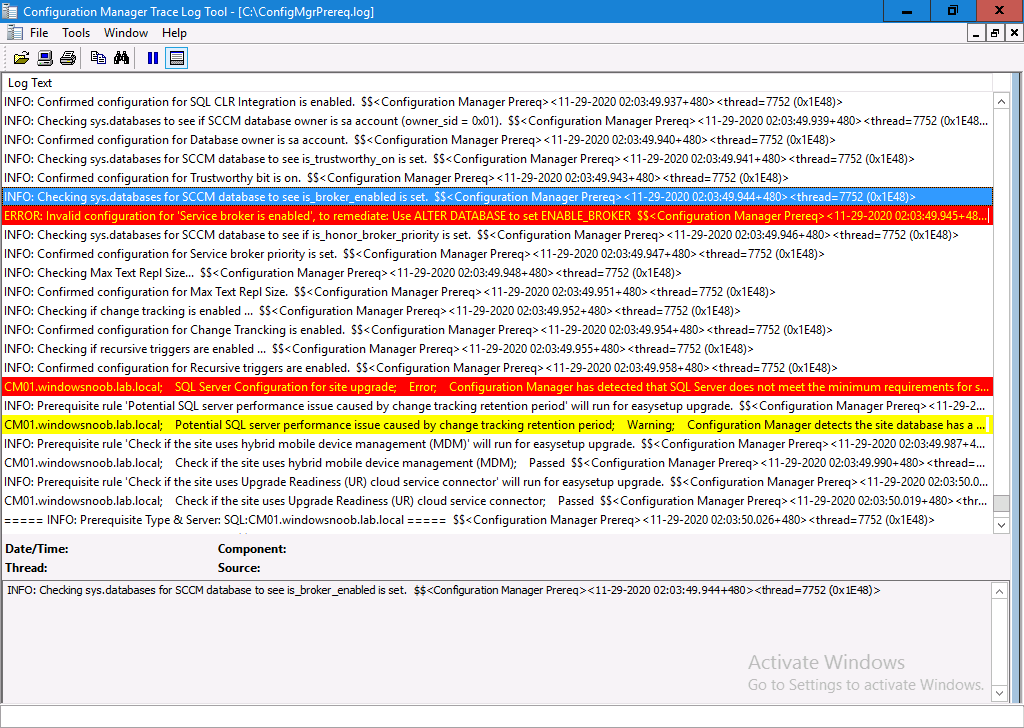The height and width of the screenshot is (728, 1024).
Task: Select the 'is_trustworthy_on is set' log line
Action: tap(497, 159)
